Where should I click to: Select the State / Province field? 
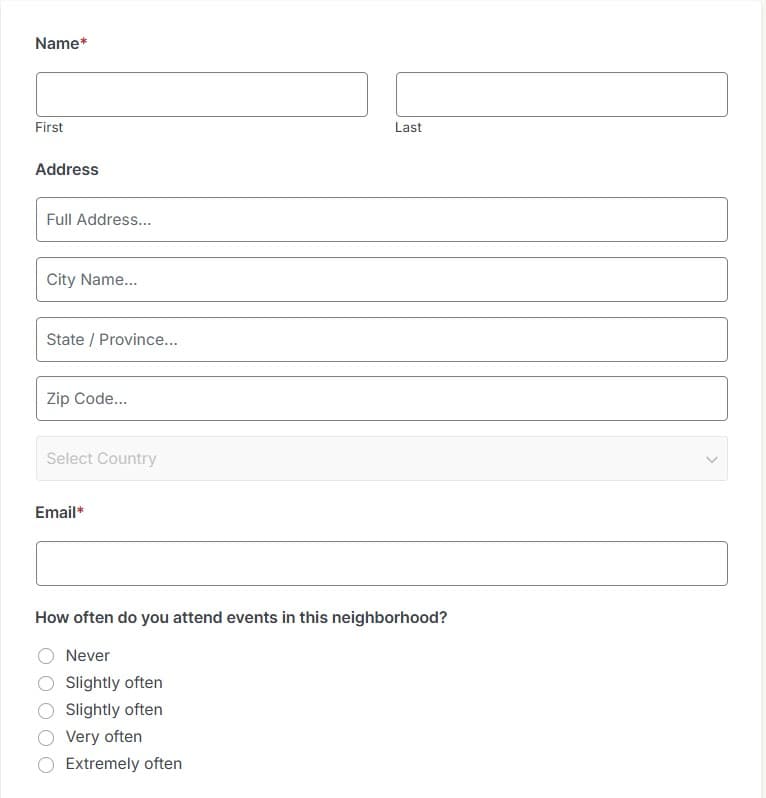pyautogui.click(x=382, y=339)
